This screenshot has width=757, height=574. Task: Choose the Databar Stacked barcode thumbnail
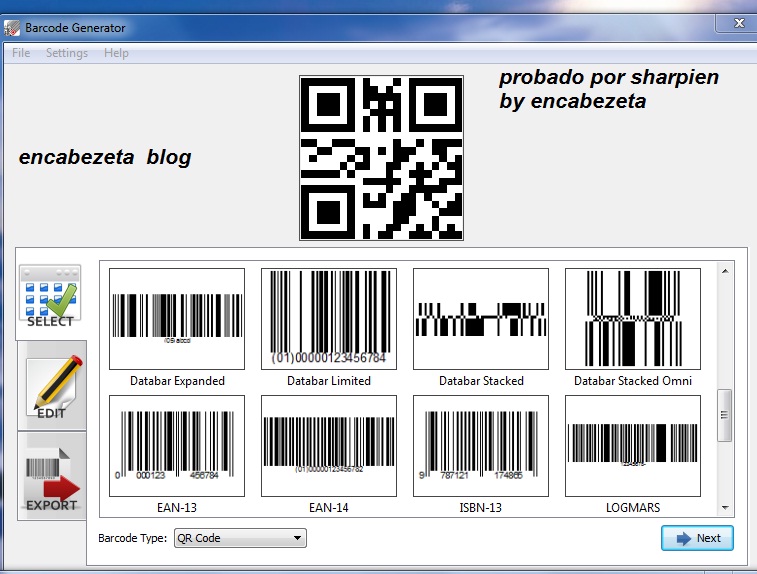[481, 319]
